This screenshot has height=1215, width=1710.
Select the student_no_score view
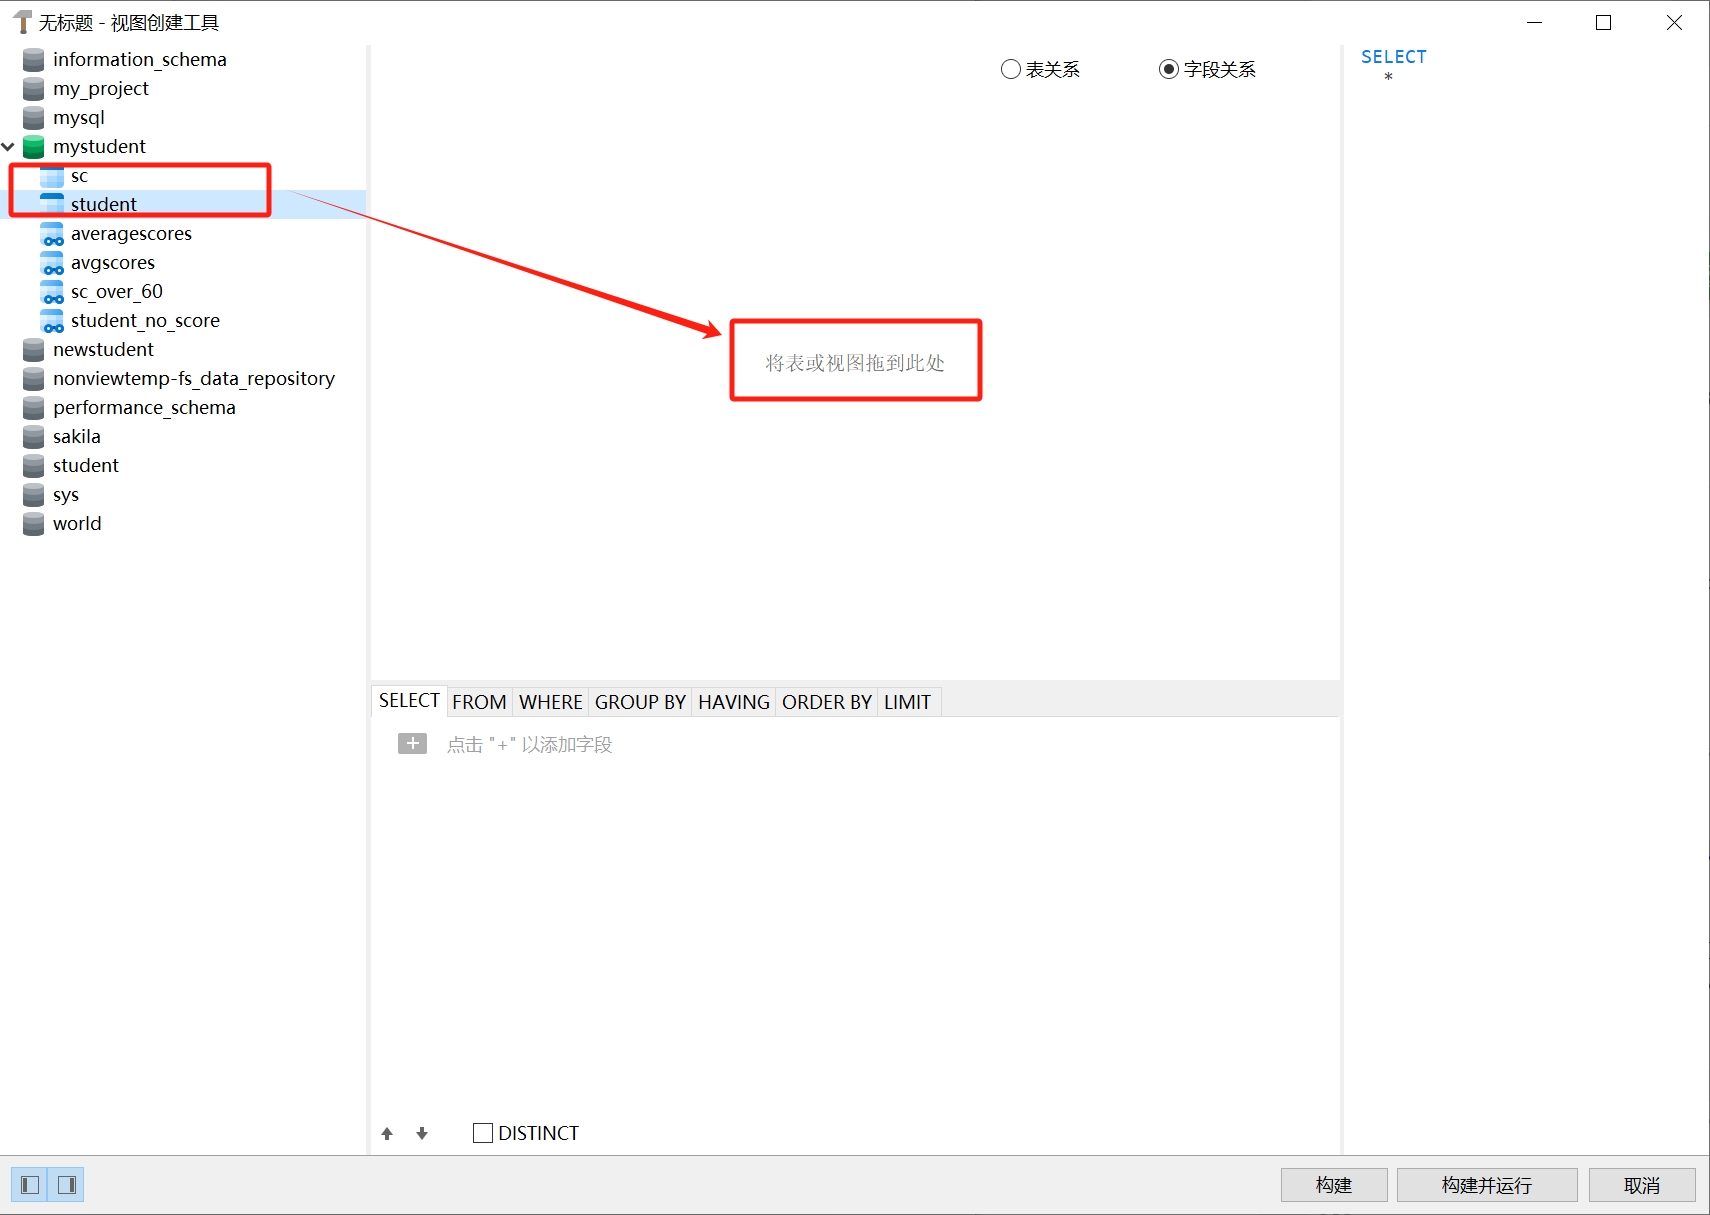[145, 321]
